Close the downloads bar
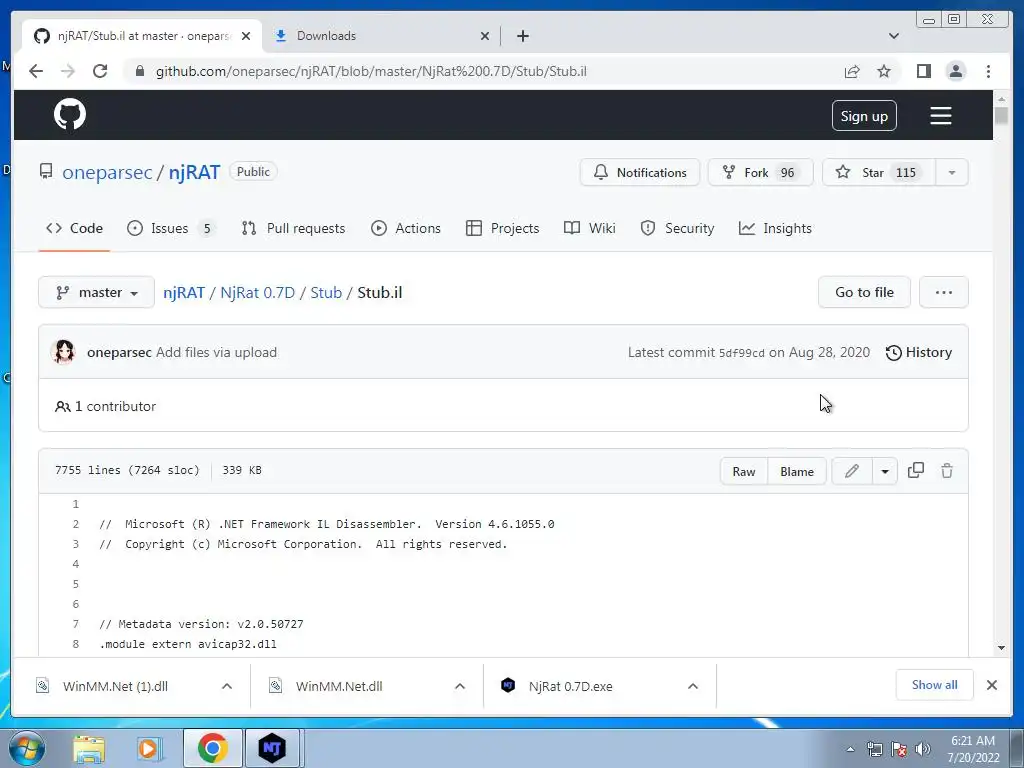Viewport: 1024px width, 768px height. click(x=991, y=685)
